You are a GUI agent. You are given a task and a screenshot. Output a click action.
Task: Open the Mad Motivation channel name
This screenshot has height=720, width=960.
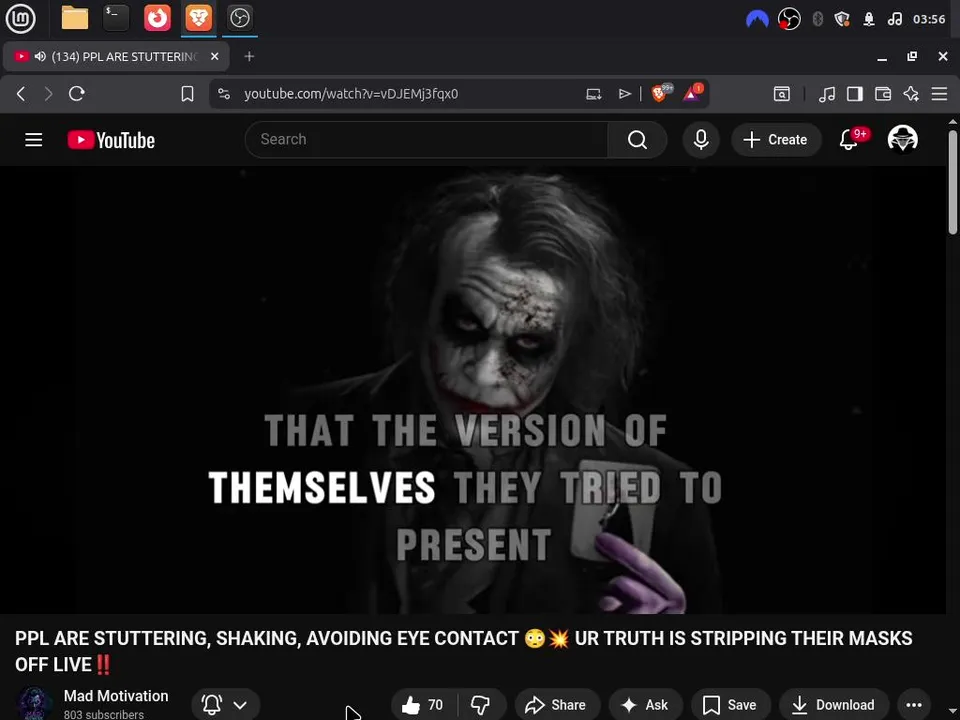[116, 696]
